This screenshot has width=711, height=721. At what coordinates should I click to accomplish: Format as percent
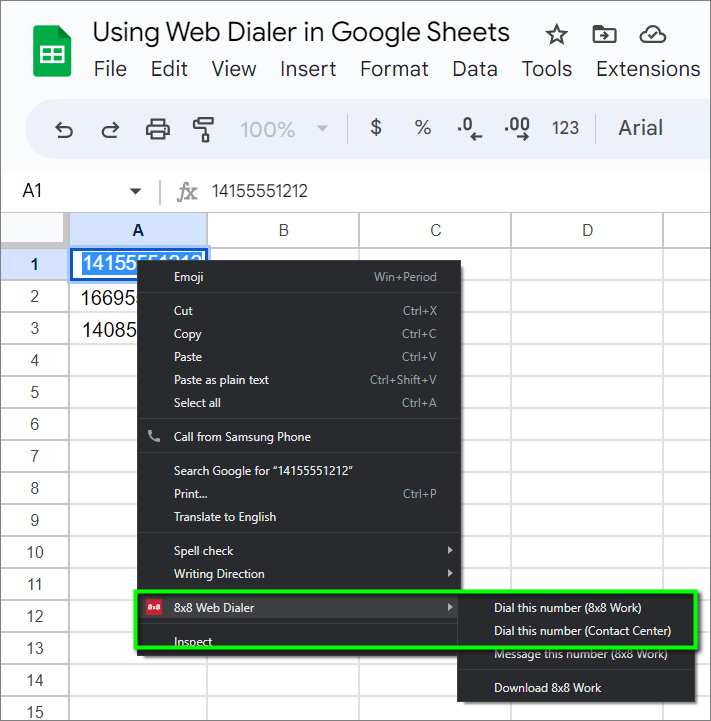coord(423,128)
